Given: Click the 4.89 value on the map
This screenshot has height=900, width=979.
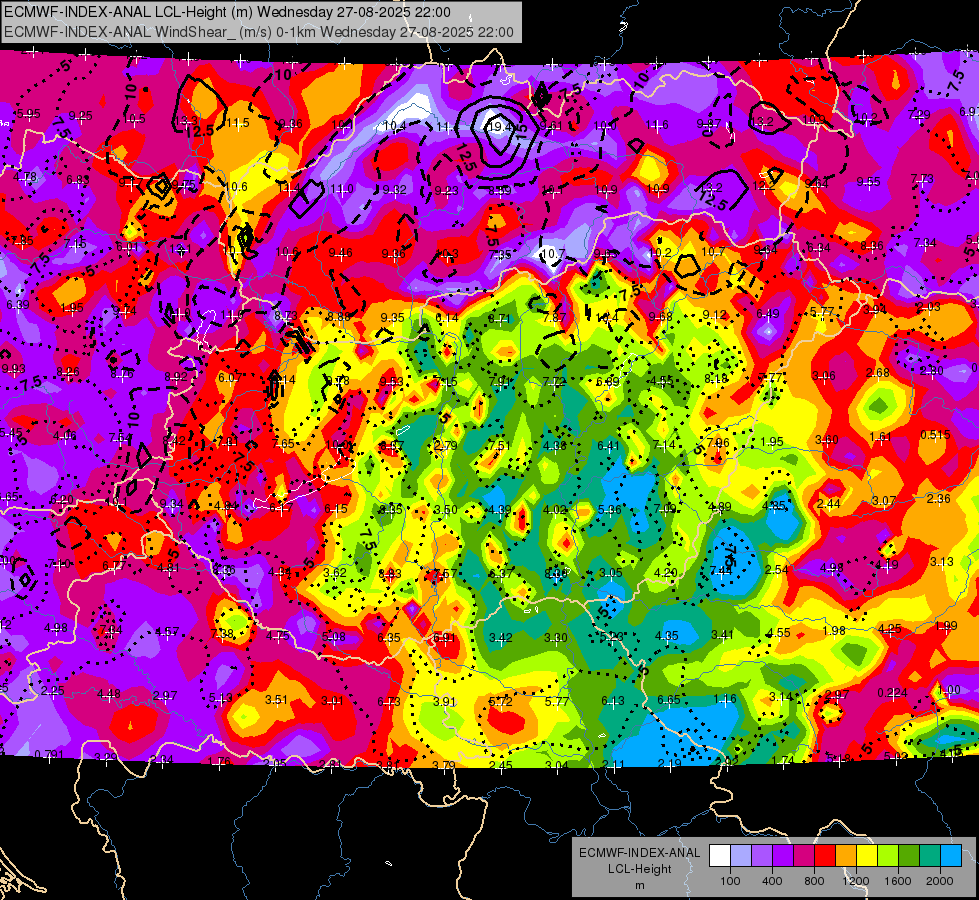Looking at the screenshot, I should (x=719, y=507).
